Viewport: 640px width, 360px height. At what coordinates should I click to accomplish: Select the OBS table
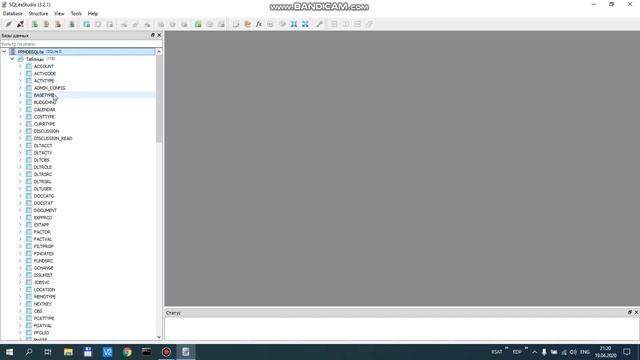38,311
